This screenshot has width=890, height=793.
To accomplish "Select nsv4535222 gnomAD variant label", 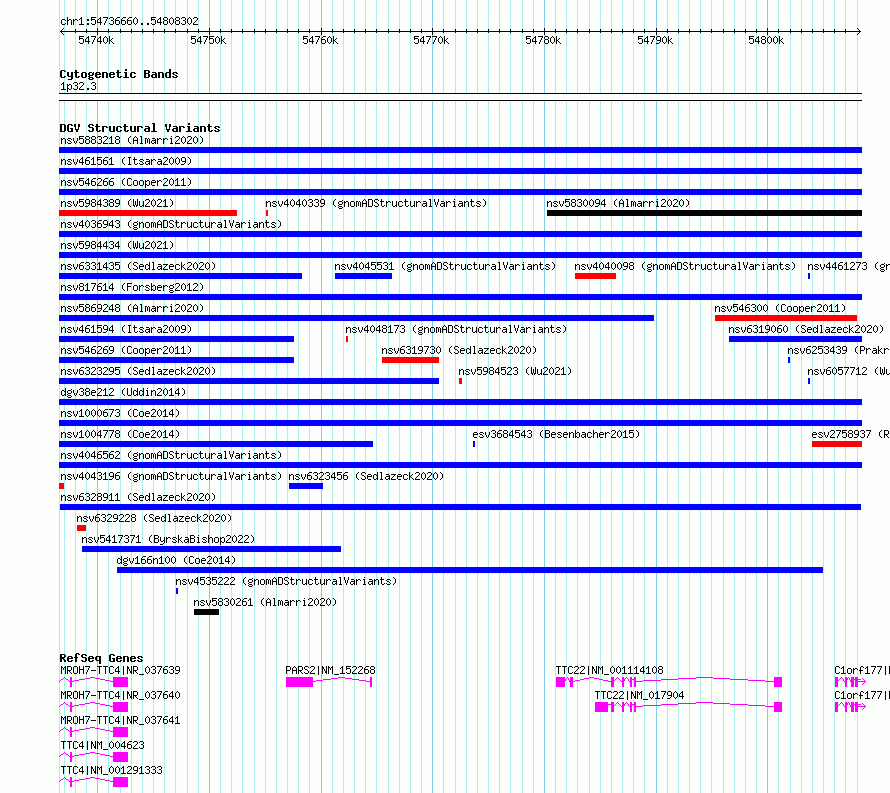I will click(286, 581).
